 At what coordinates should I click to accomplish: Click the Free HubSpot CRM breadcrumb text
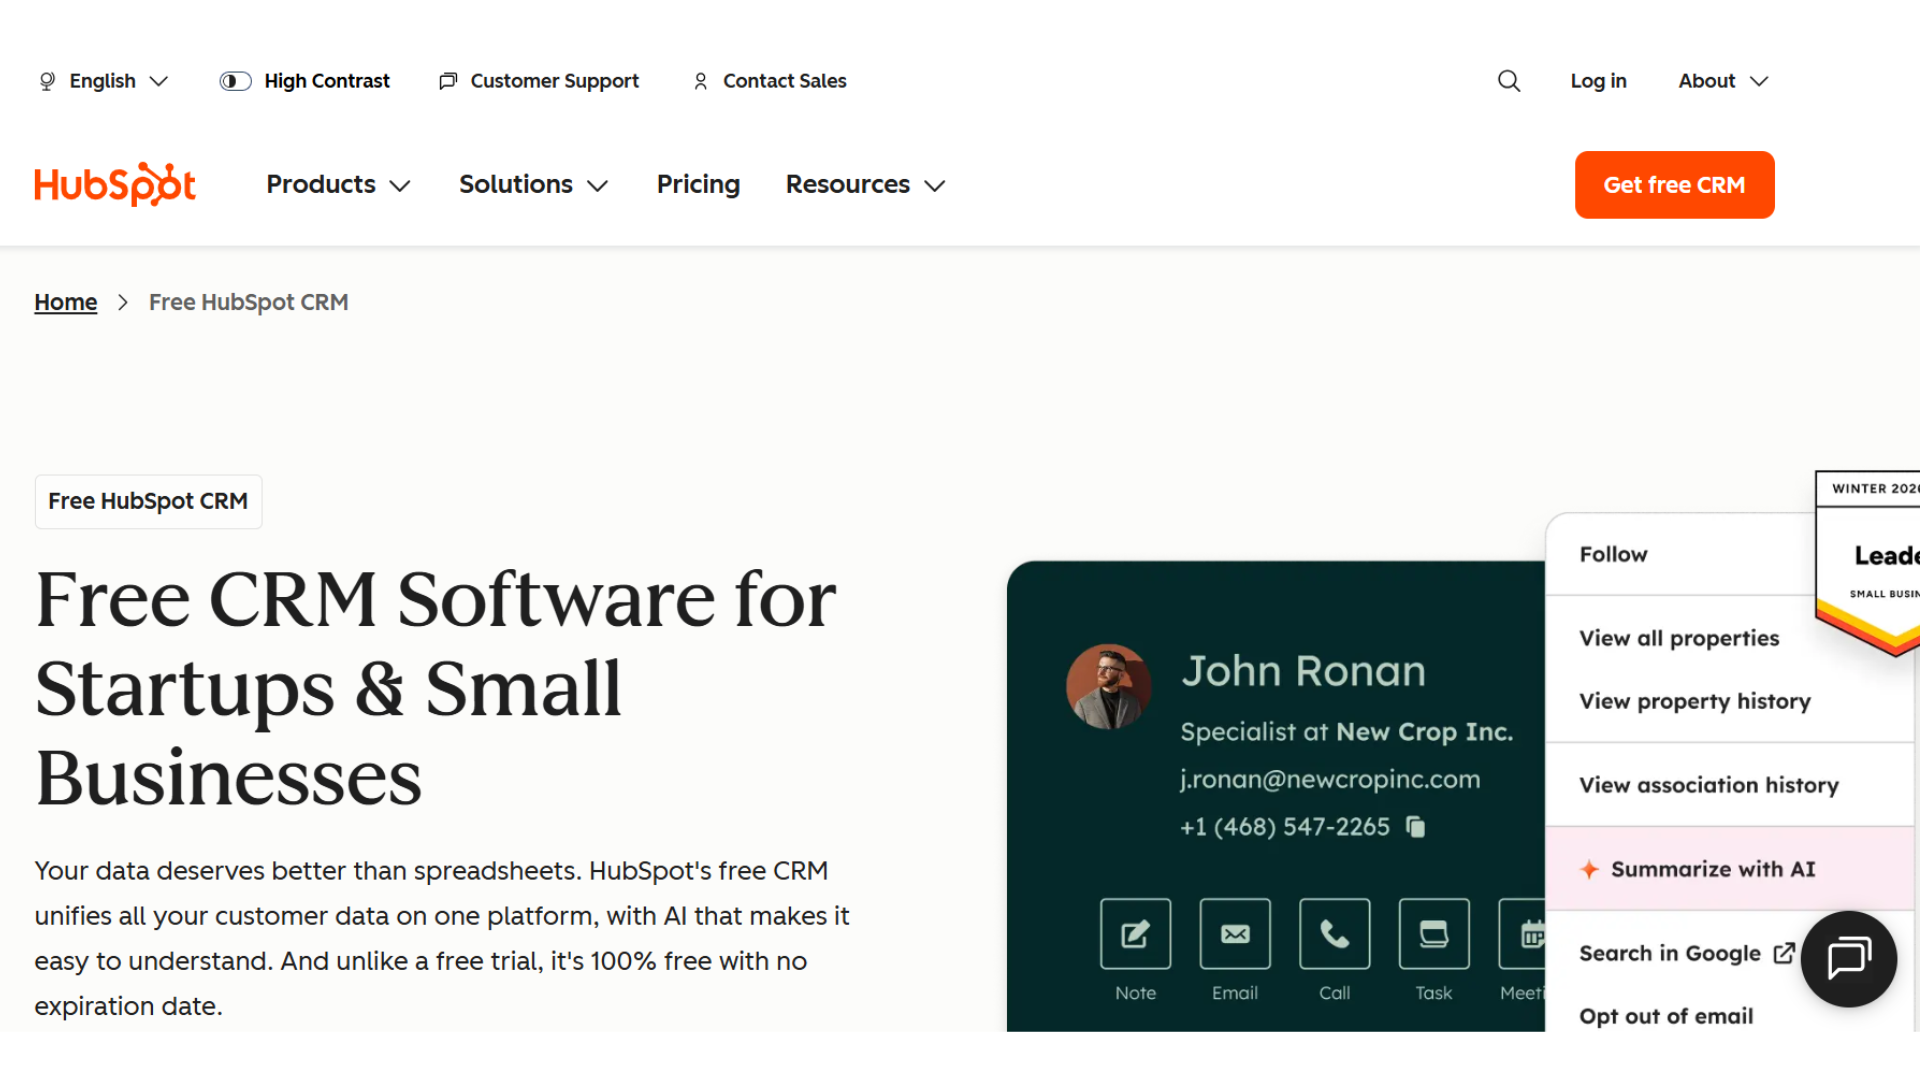click(249, 302)
